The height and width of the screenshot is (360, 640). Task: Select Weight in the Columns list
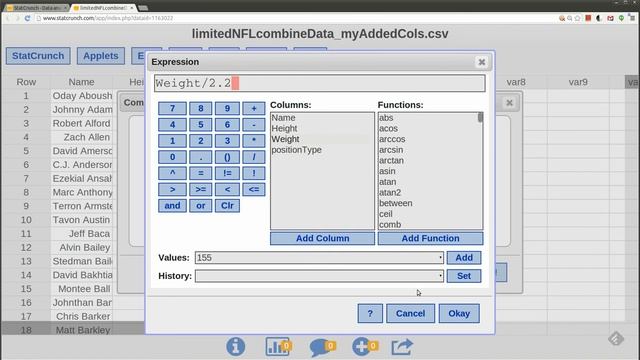tap(285, 139)
